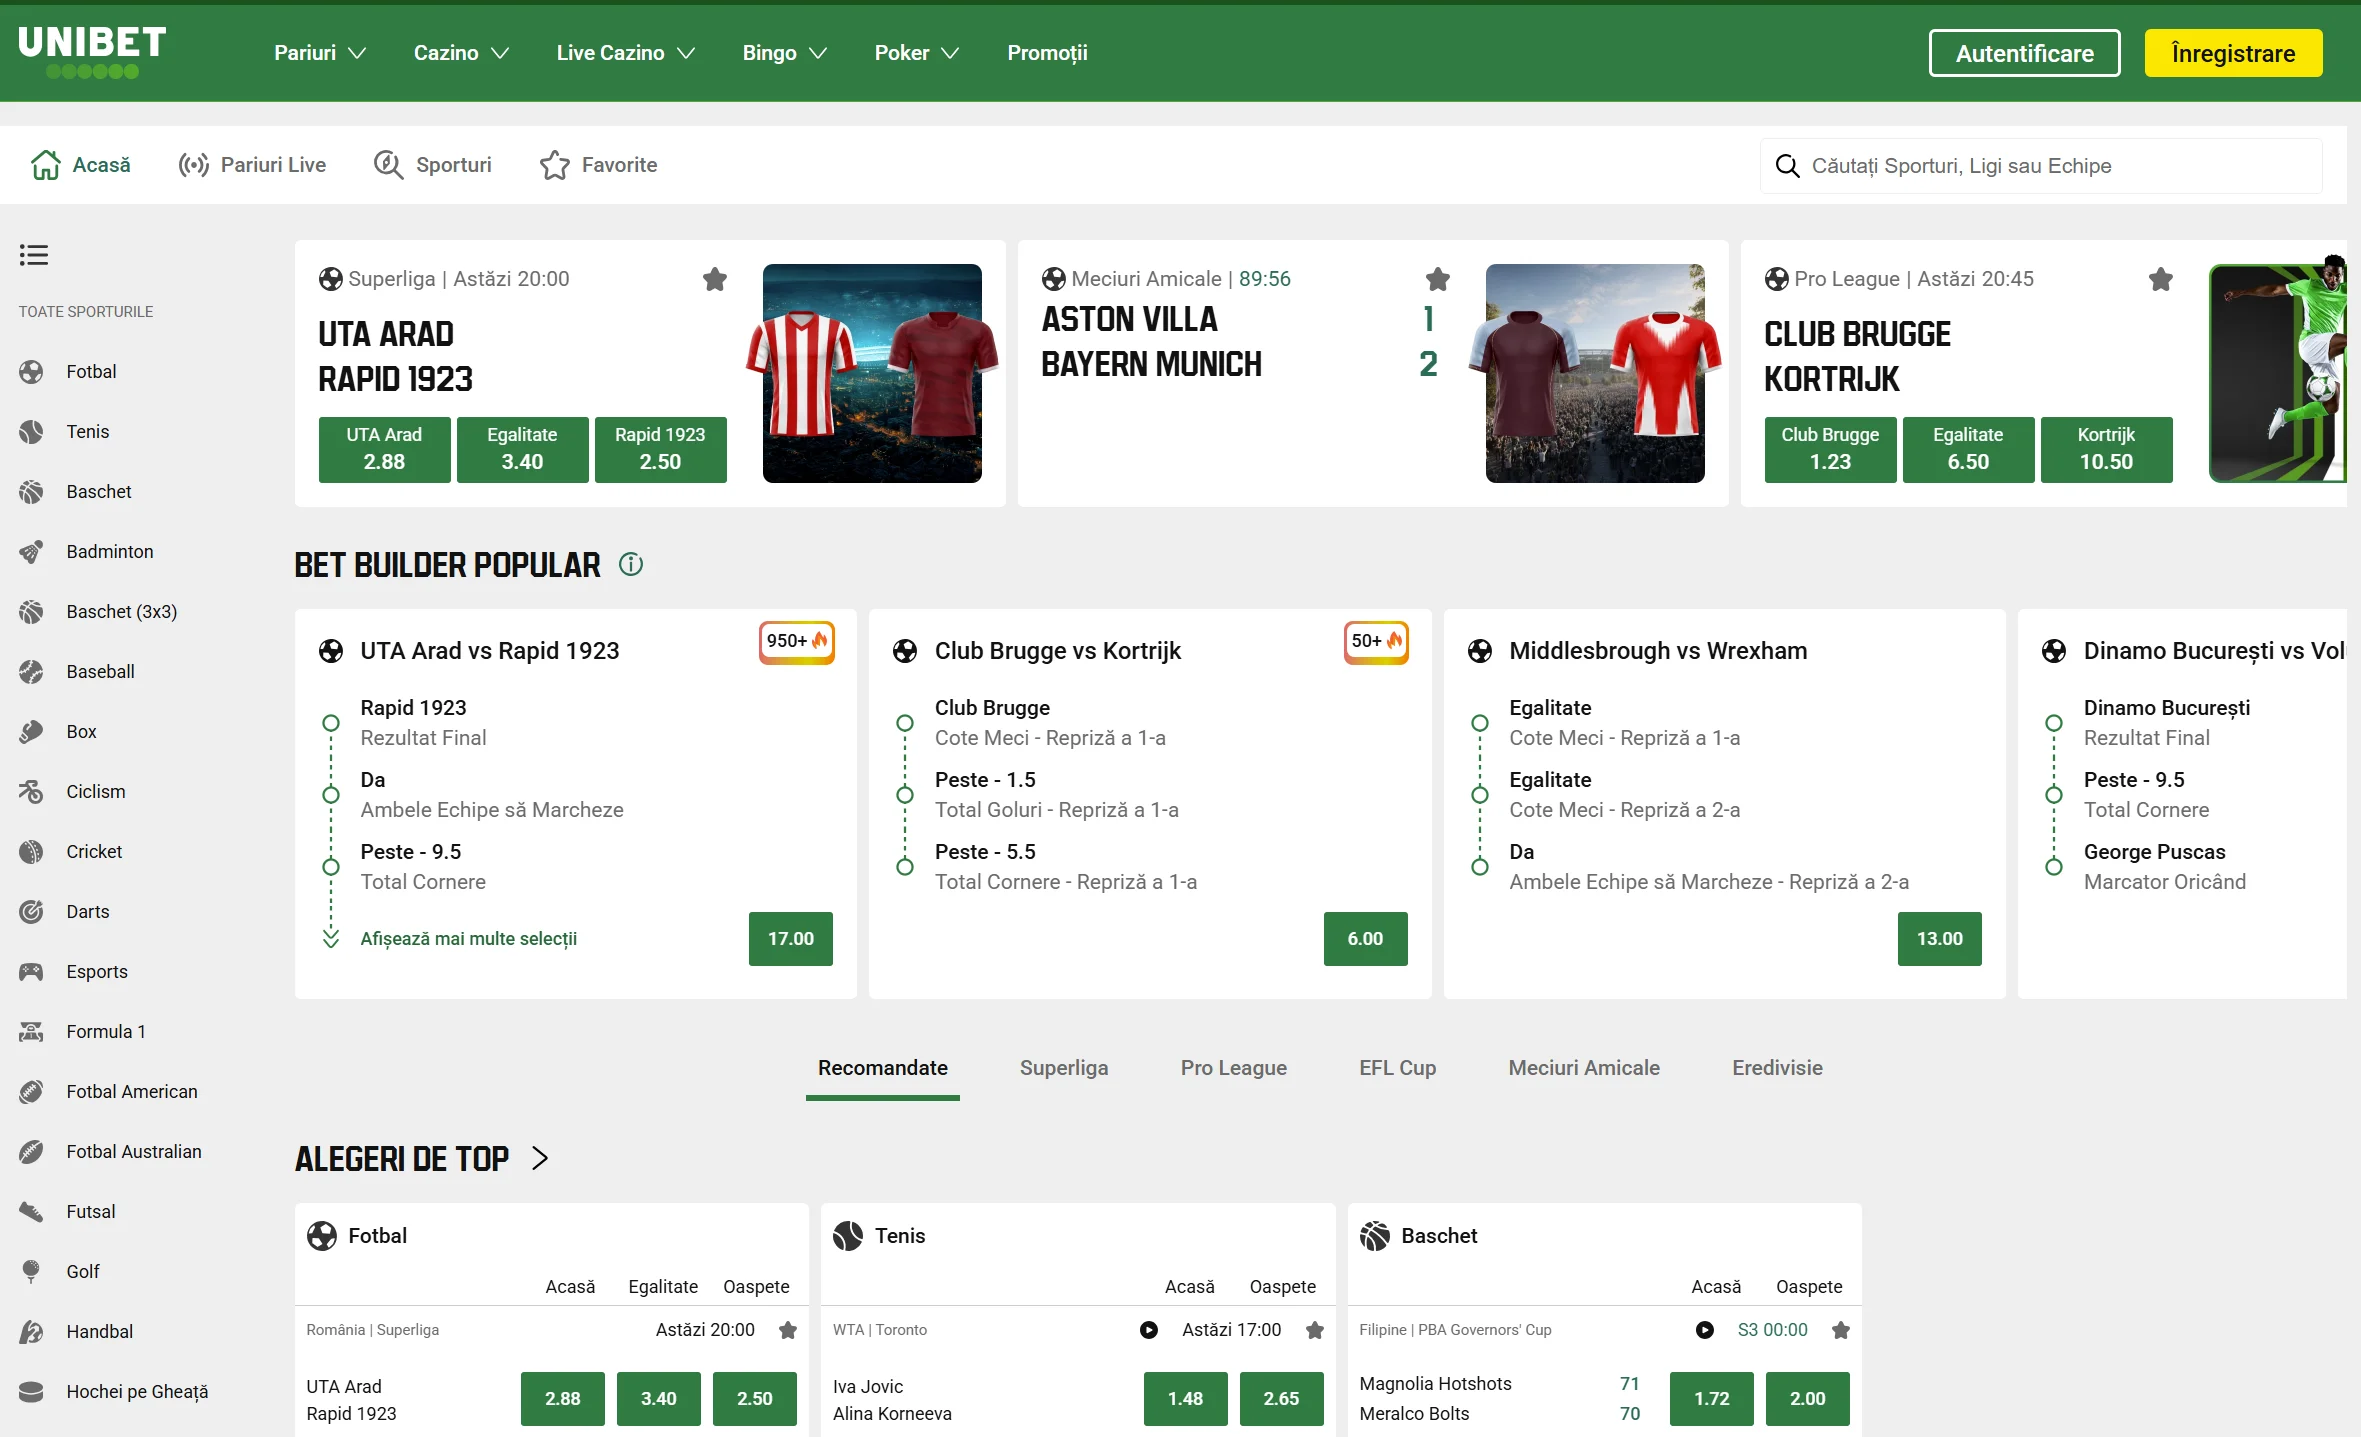Open Fotbal in the sports sidebar
Viewport: 2361px width, 1437px height.
91,372
